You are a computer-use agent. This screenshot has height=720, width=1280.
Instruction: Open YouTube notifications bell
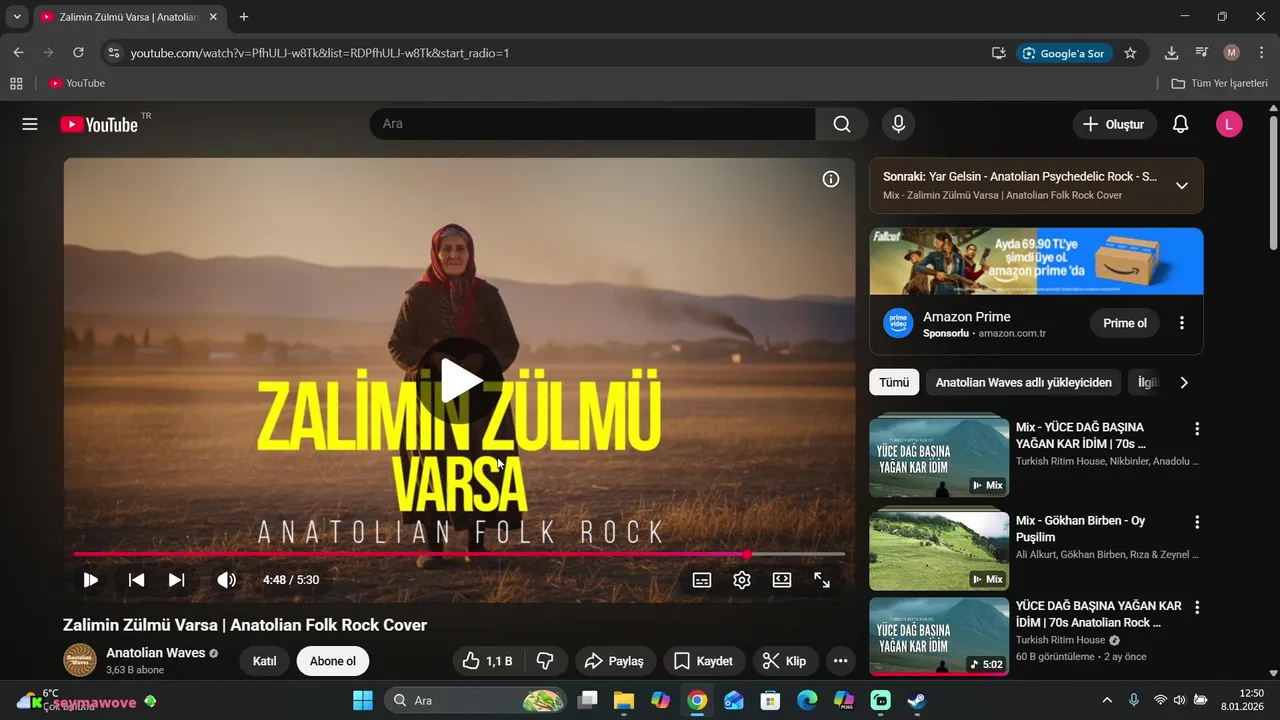click(x=1180, y=124)
